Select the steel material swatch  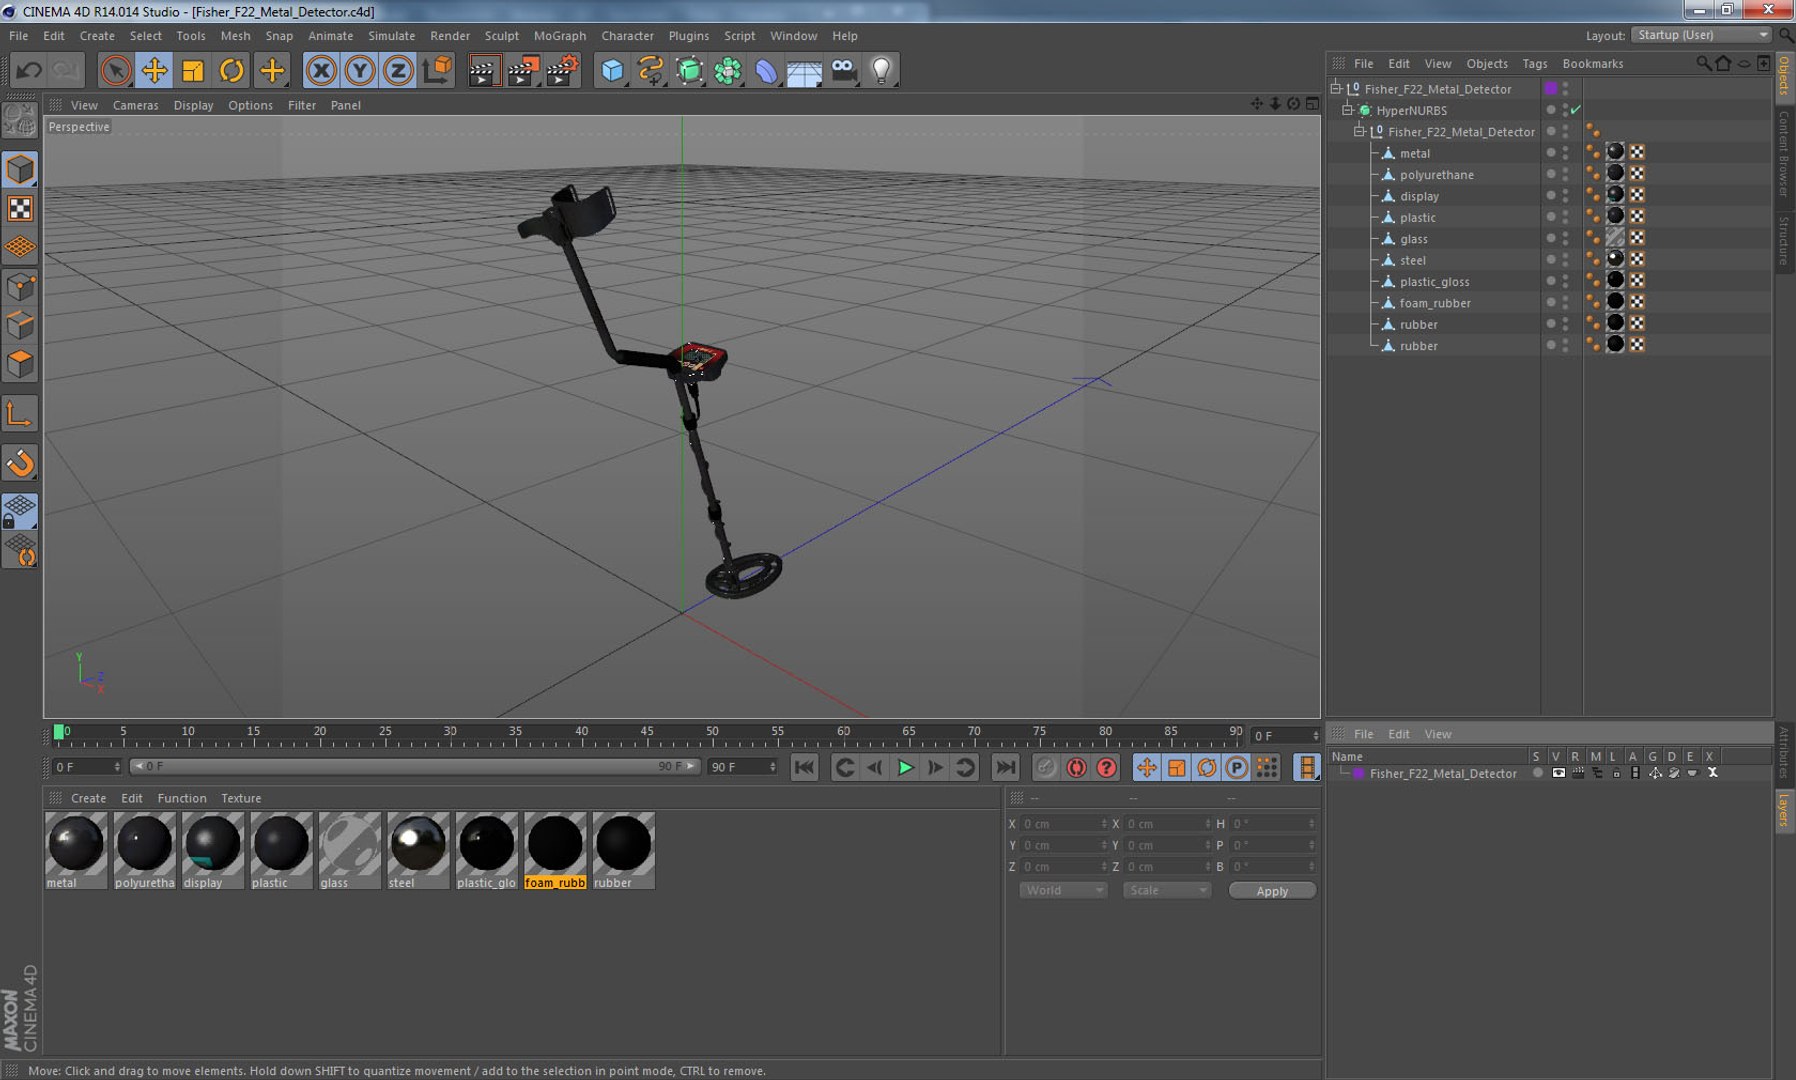click(418, 850)
